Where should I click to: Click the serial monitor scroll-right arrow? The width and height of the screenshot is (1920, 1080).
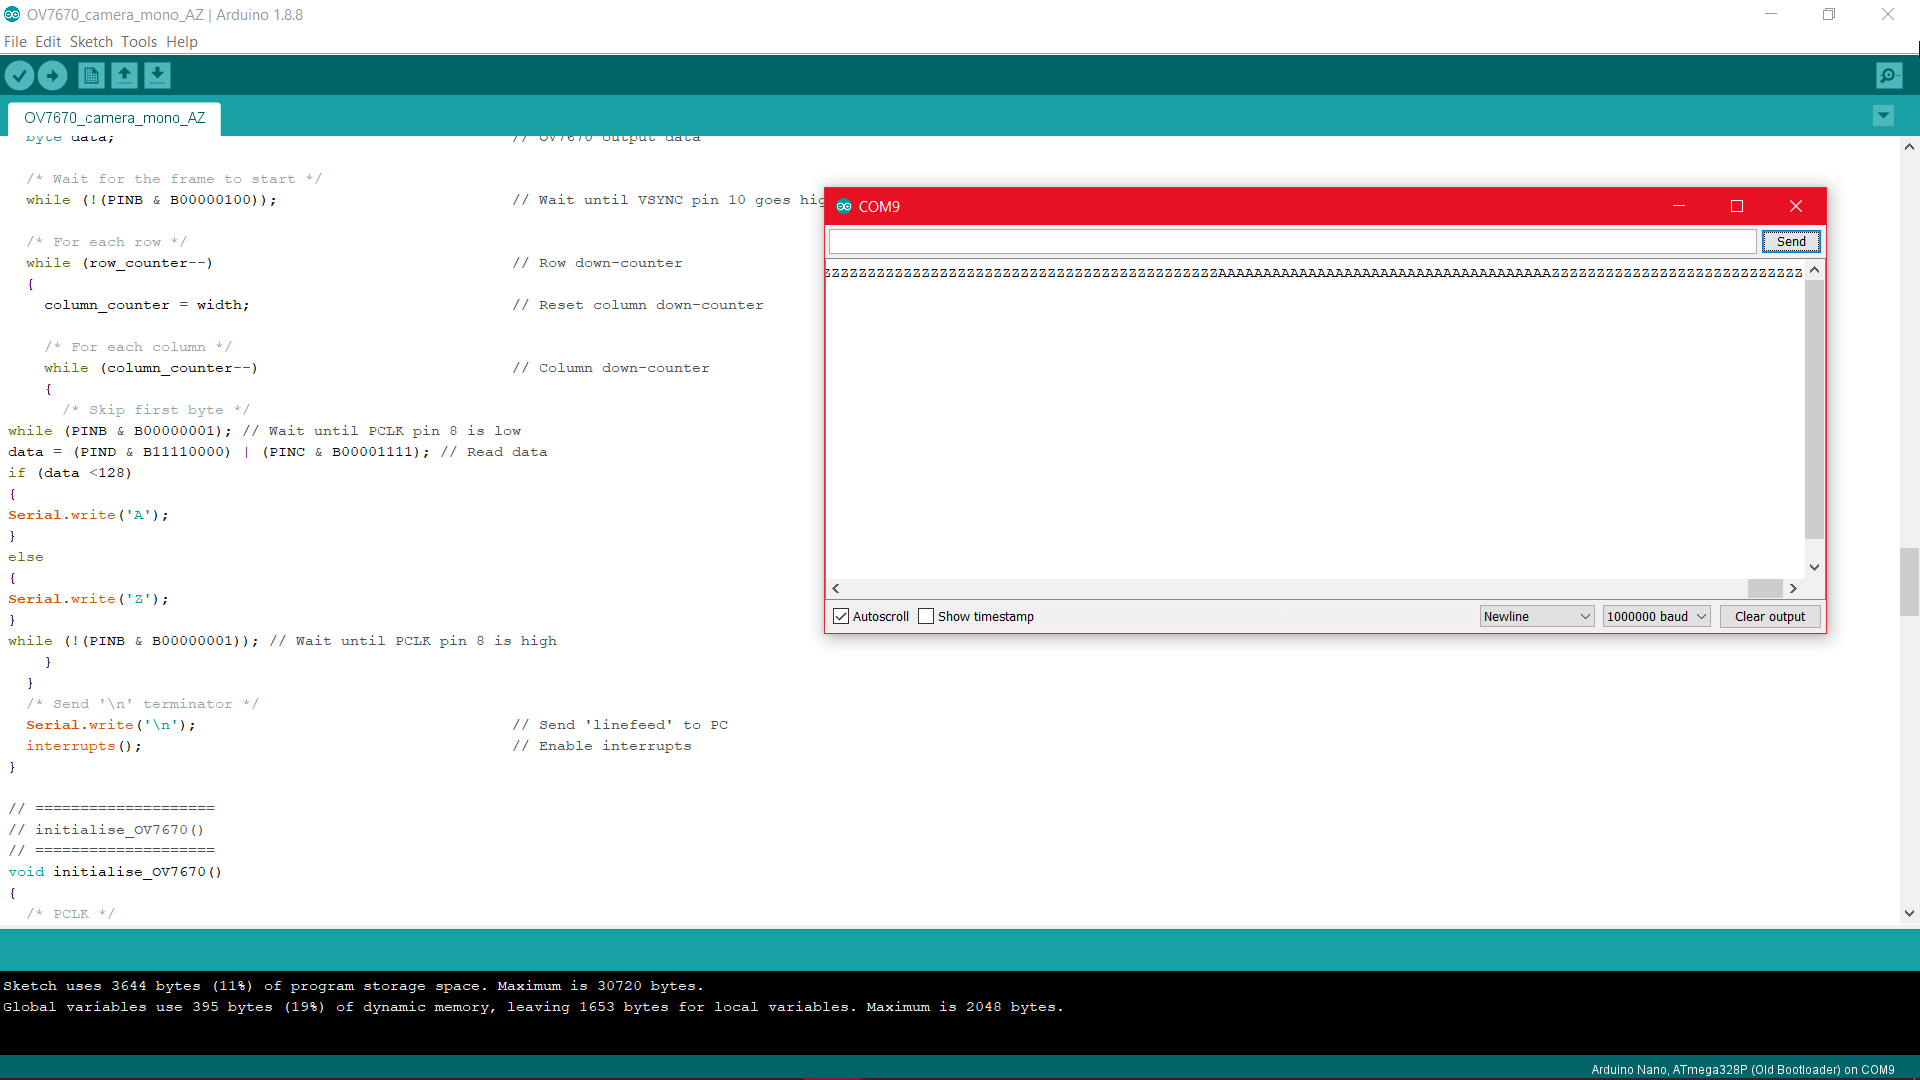click(1793, 588)
